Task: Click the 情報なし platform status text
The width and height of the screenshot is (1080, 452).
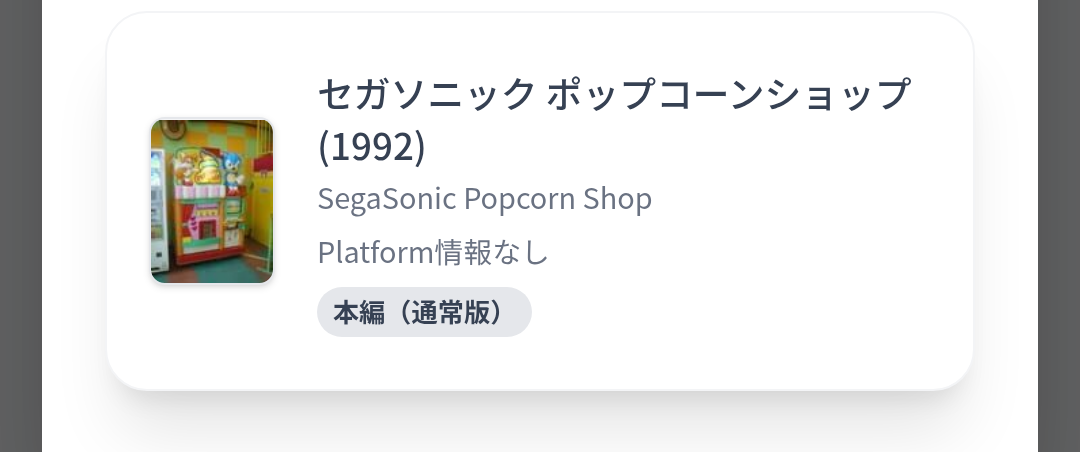Action: click(492, 252)
